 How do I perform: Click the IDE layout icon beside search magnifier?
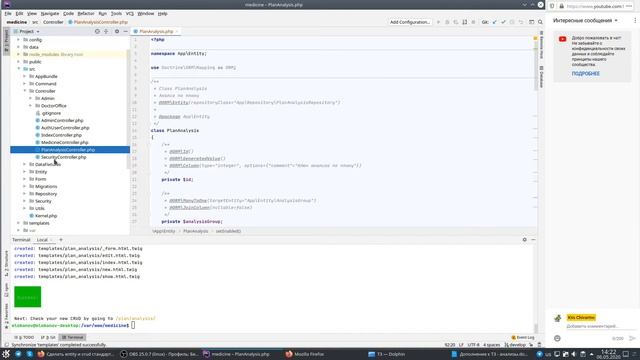click(x=531, y=22)
